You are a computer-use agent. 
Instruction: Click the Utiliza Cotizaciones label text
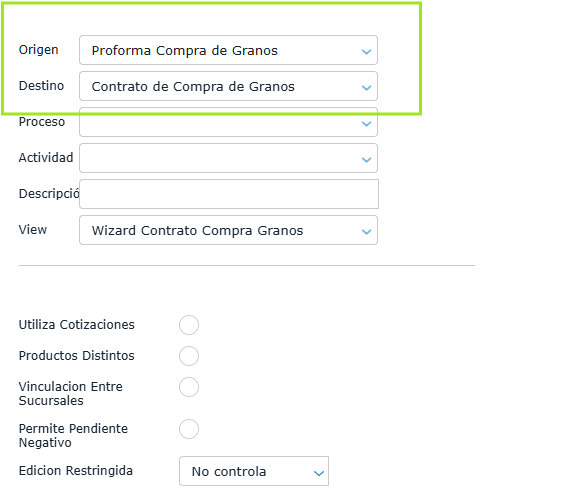(77, 325)
